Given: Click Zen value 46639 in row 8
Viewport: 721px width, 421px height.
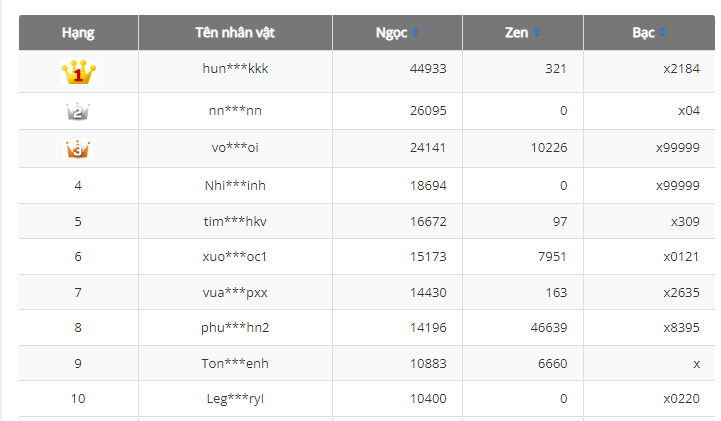Looking at the screenshot, I should 548,328.
